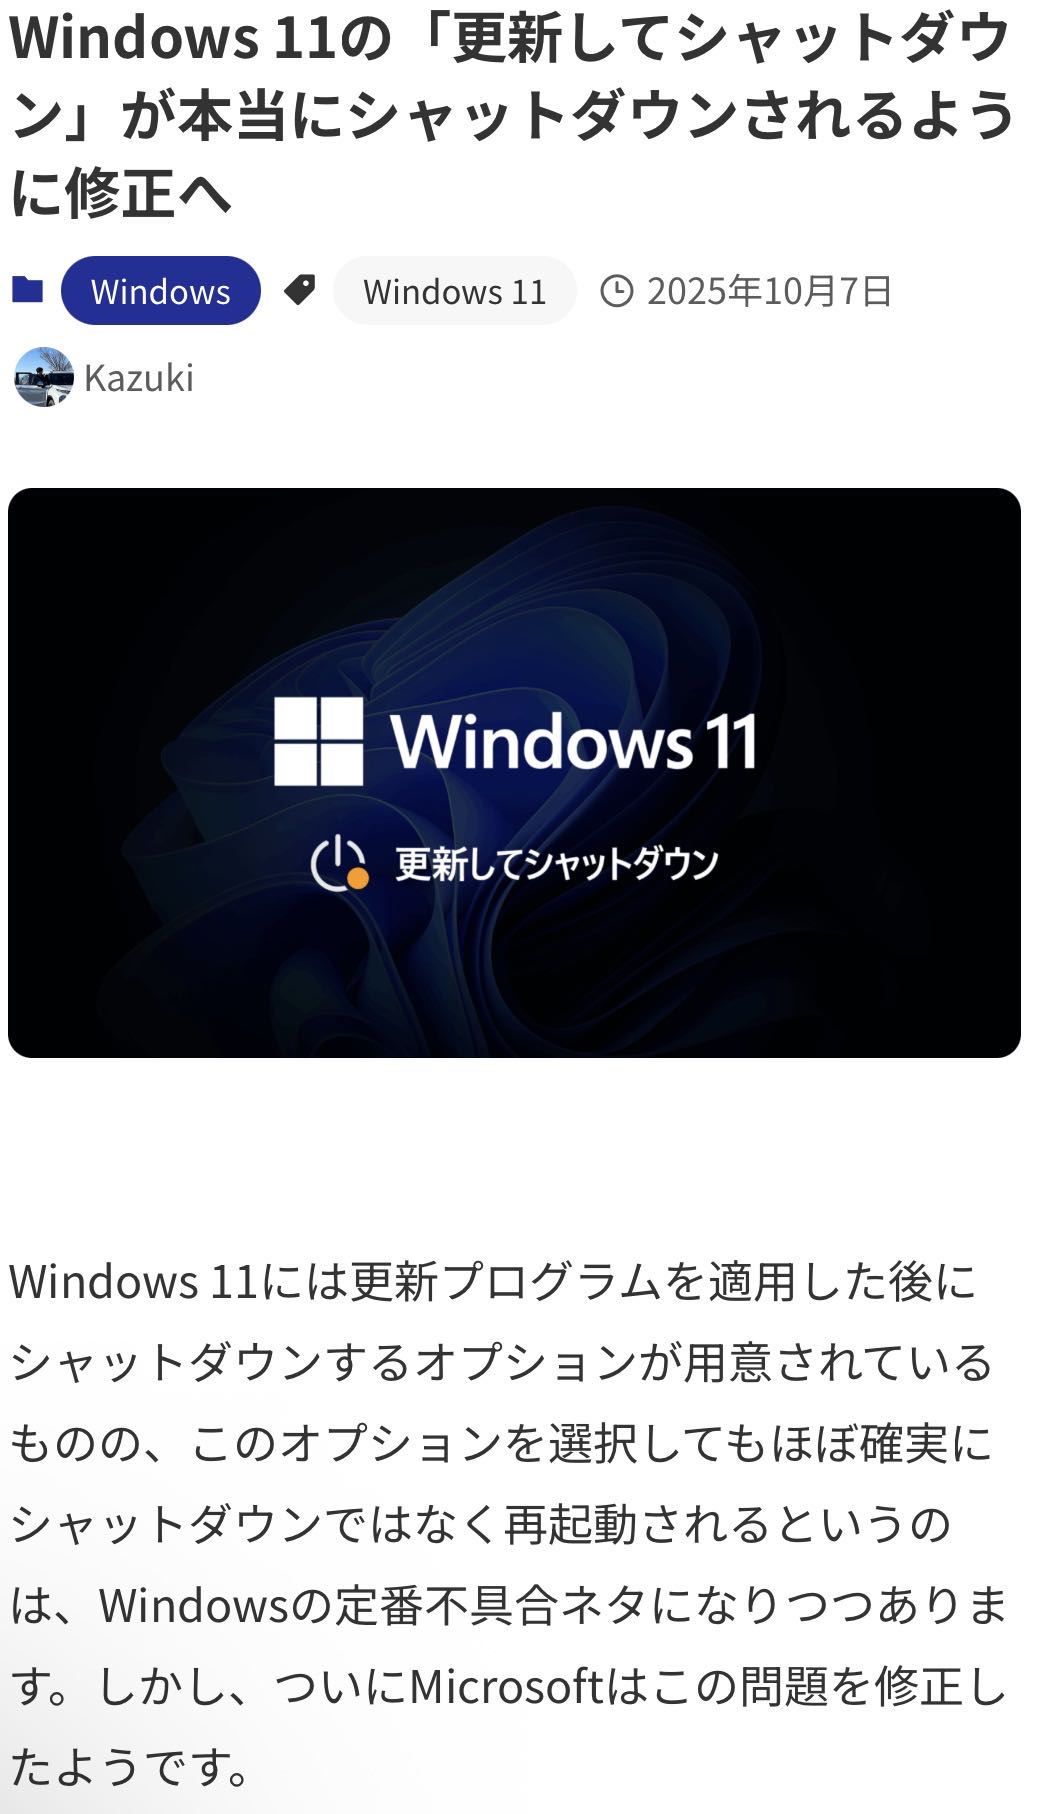The height and width of the screenshot is (1814, 1045).
Task: Select the 2025年10月7日 publish date
Action: point(769,291)
